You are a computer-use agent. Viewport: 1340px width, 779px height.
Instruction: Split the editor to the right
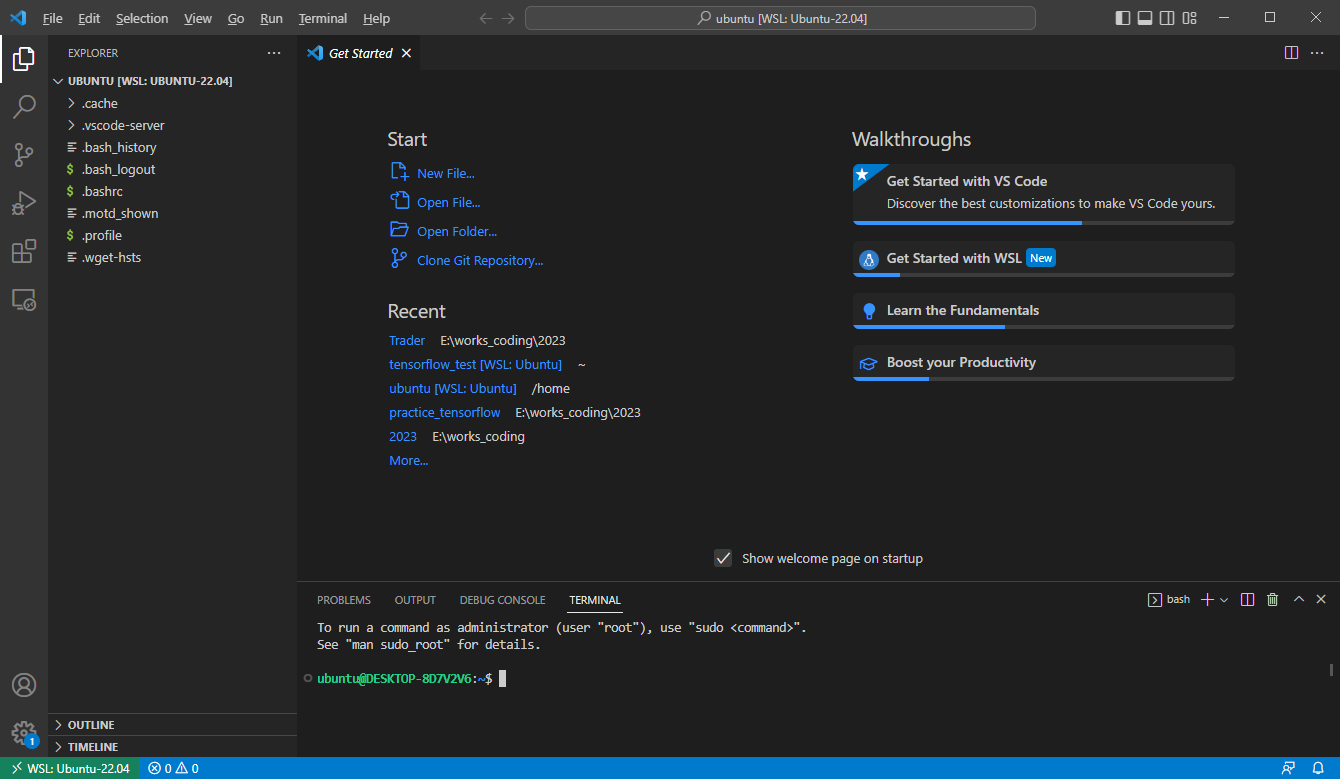pyautogui.click(x=1291, y=53)
